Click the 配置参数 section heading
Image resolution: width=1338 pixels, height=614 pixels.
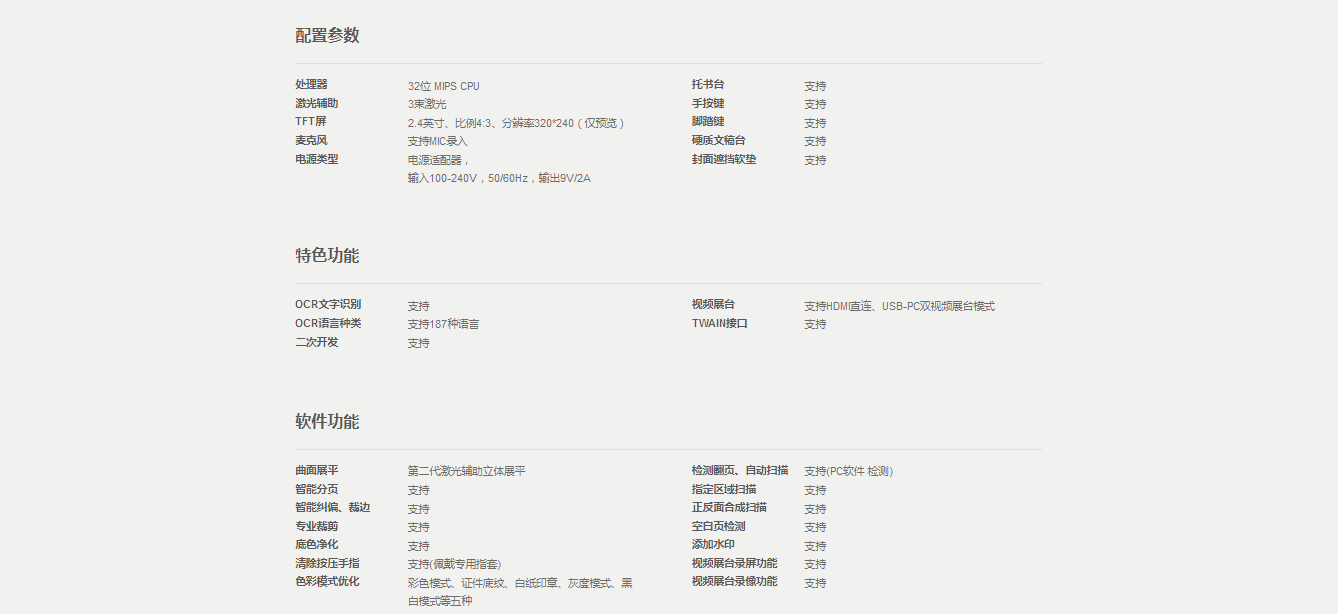(x=327, y=36)
